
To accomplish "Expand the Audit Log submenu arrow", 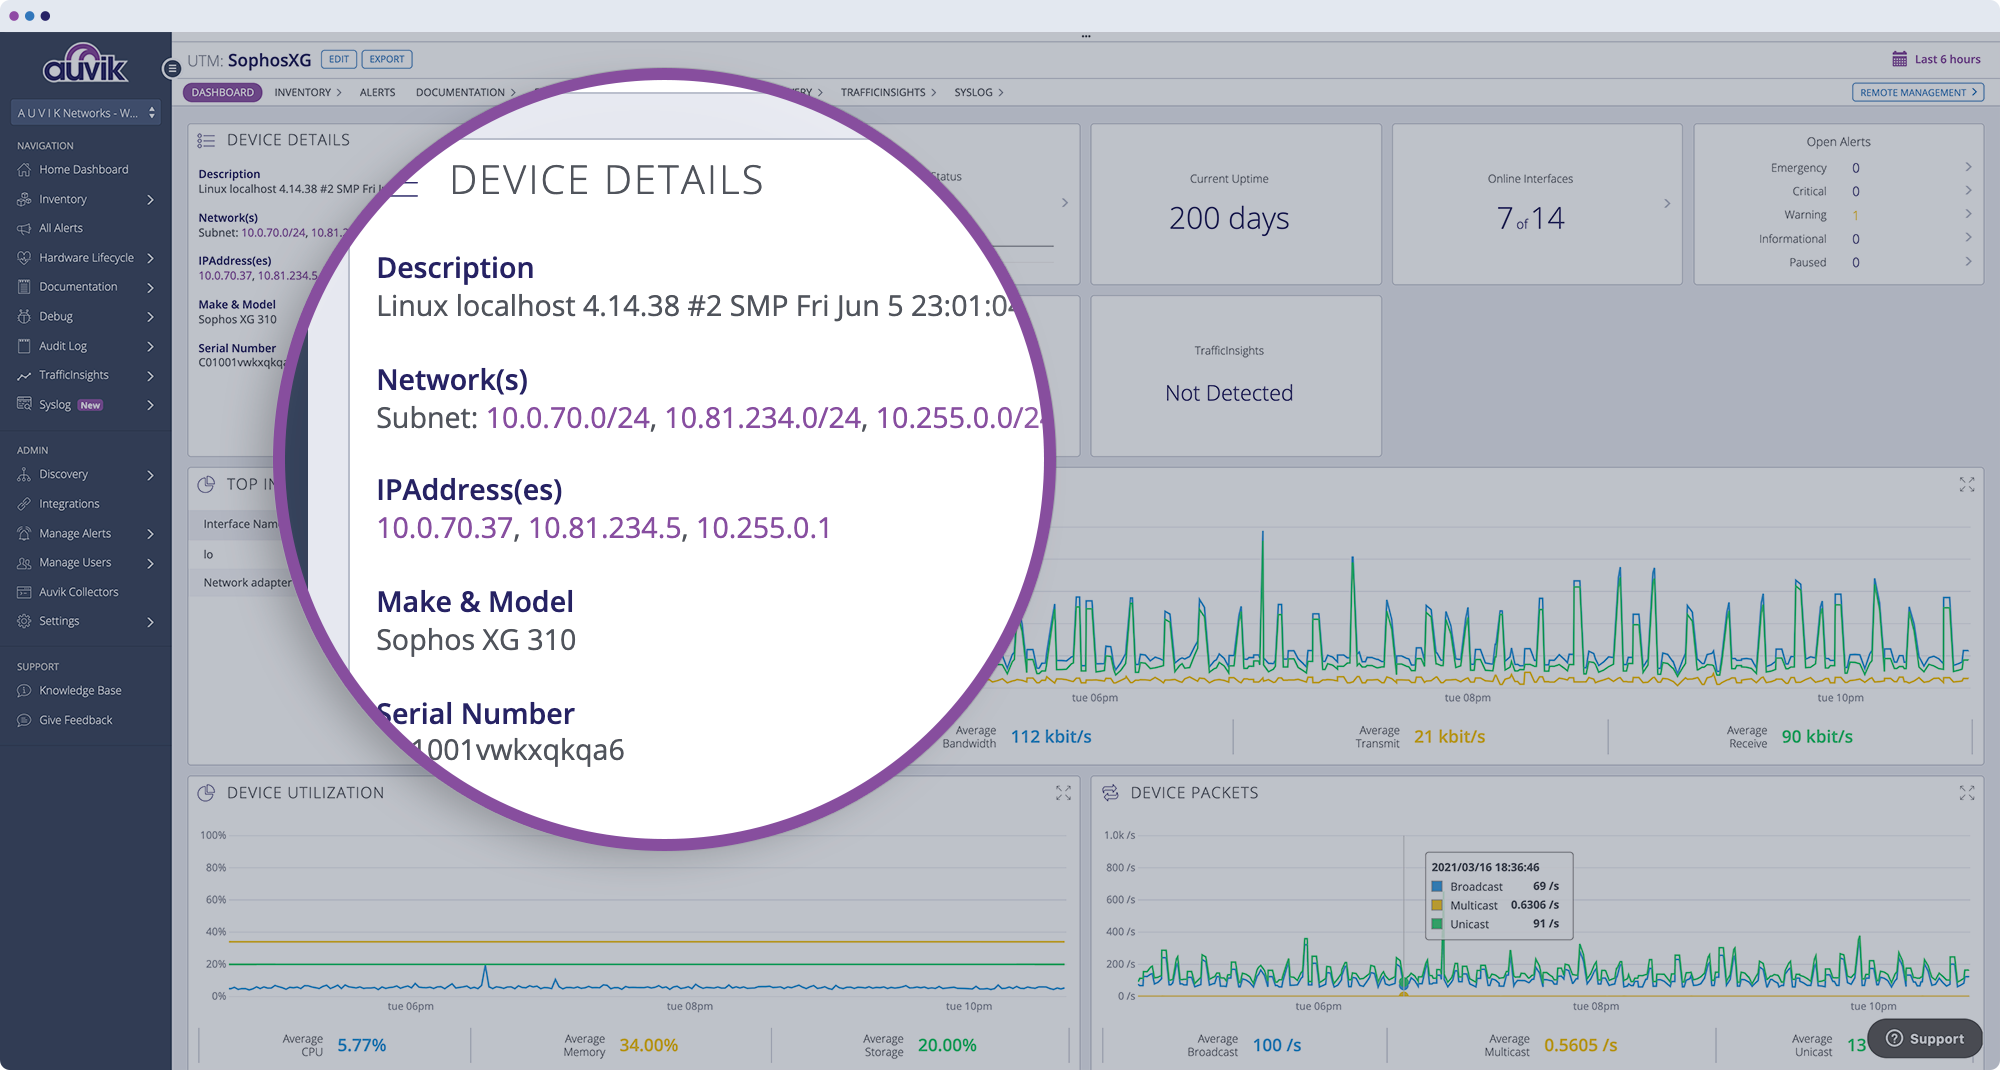I will (x=150, y=347).
